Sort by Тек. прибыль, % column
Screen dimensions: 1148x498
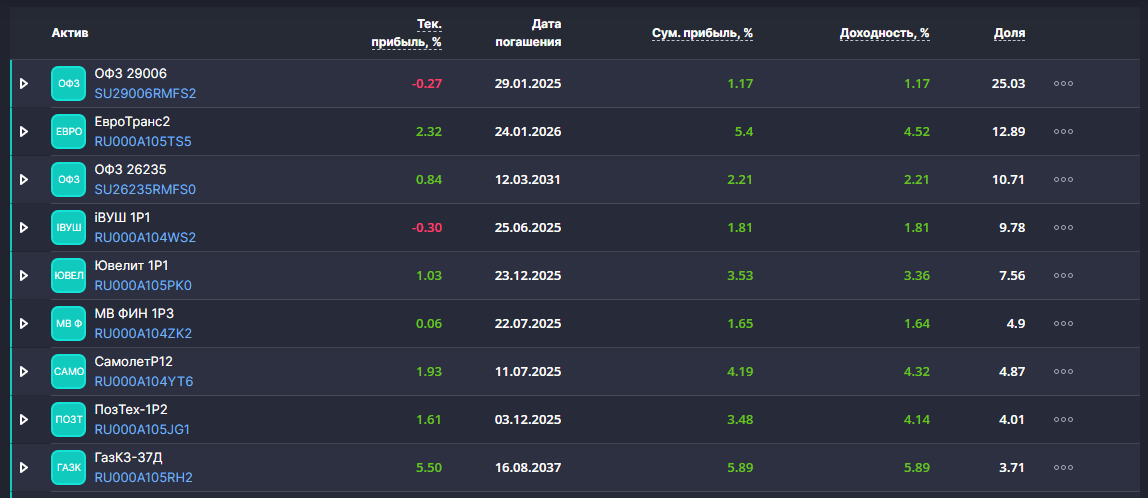pyautogui.click(x=407, y=33)
